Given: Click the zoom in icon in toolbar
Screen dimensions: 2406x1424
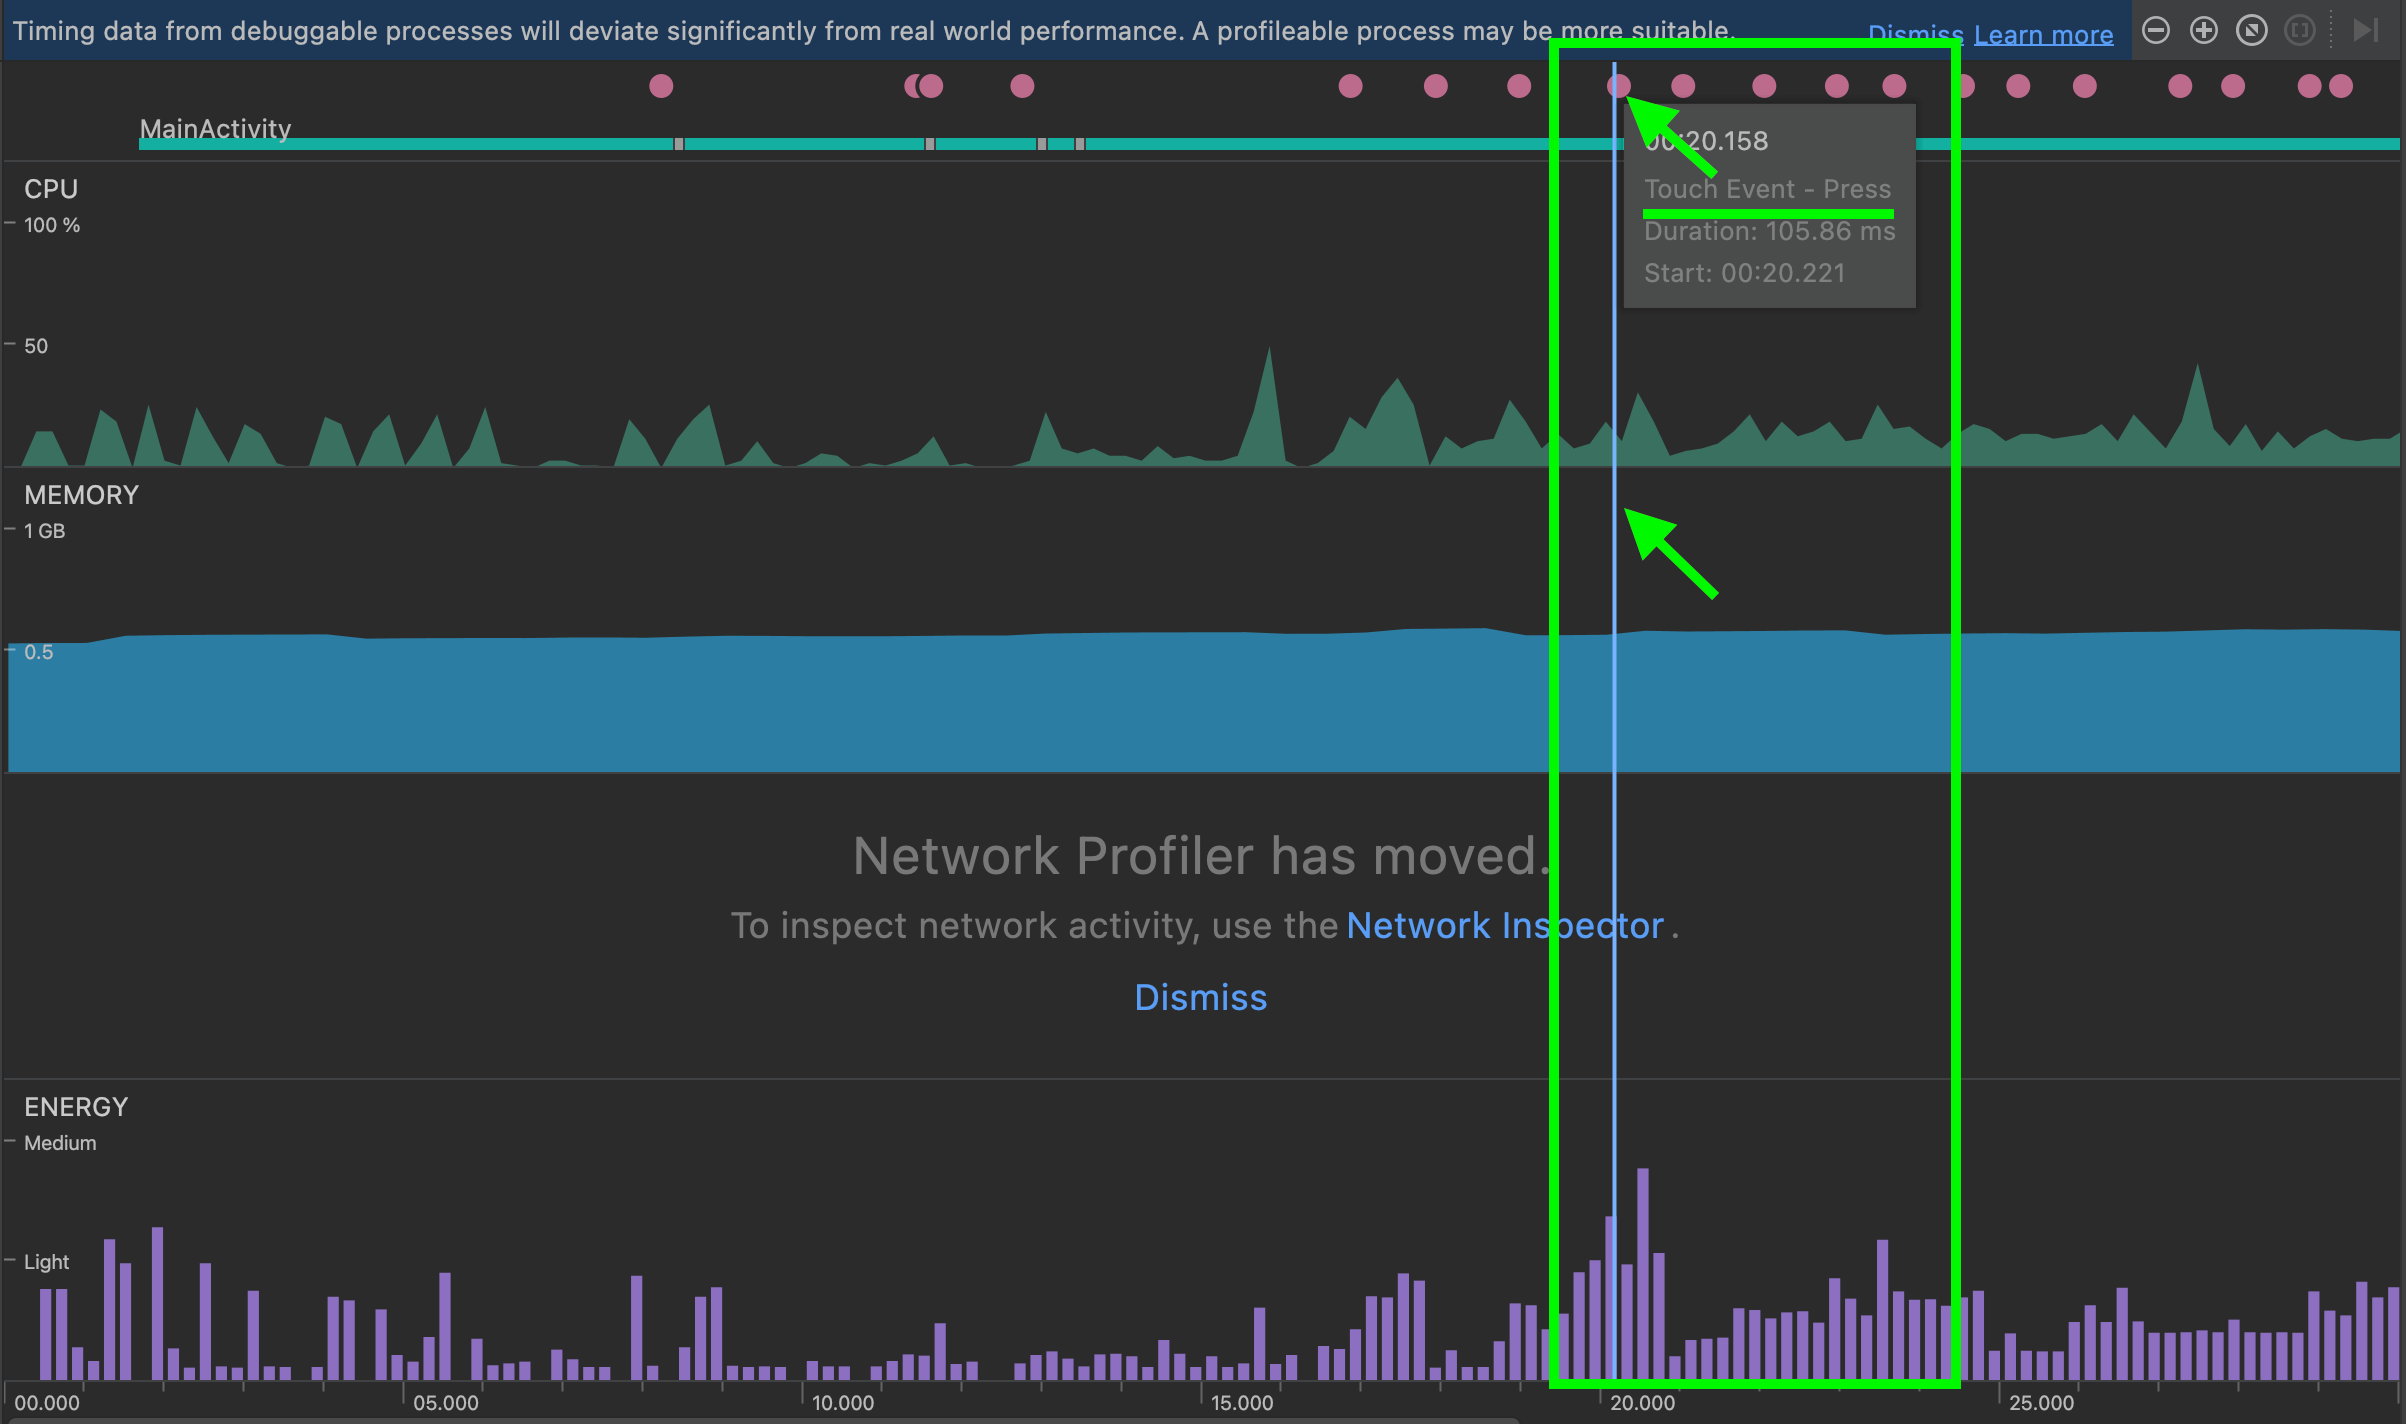Looking at the screenshot, I should 2206,29.
